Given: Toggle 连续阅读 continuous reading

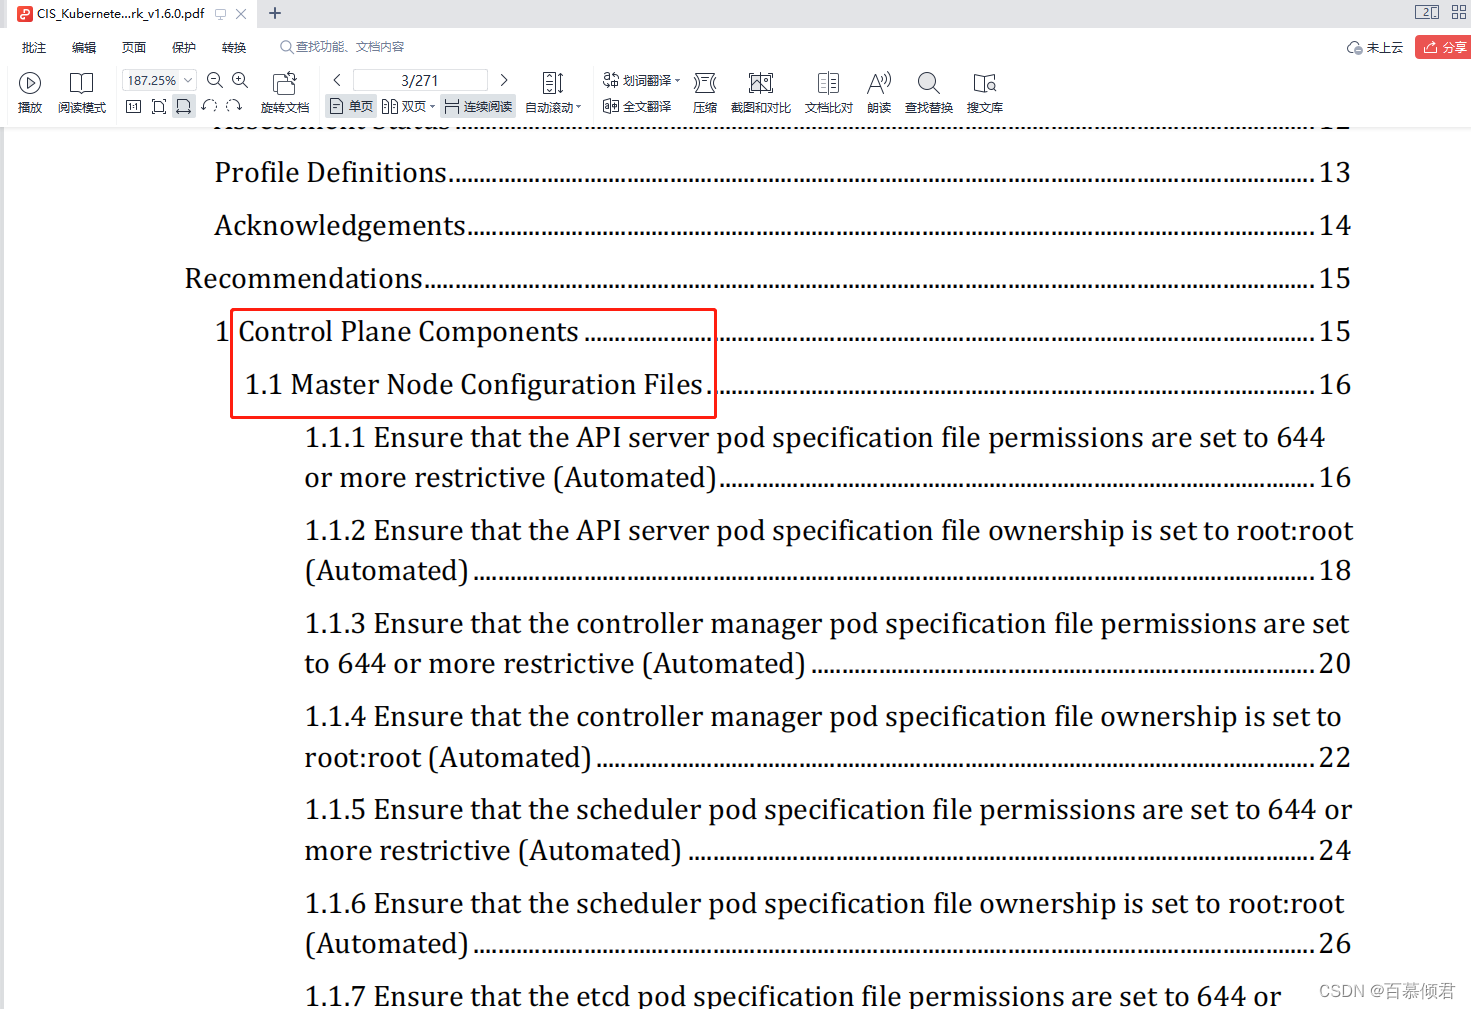Looking at the screenshot, I should 478,106.
